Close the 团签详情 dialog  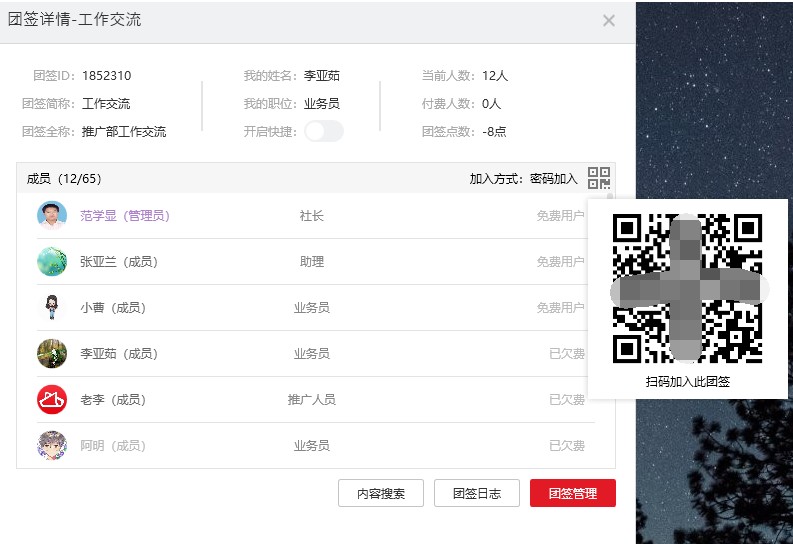pos(609,20)
